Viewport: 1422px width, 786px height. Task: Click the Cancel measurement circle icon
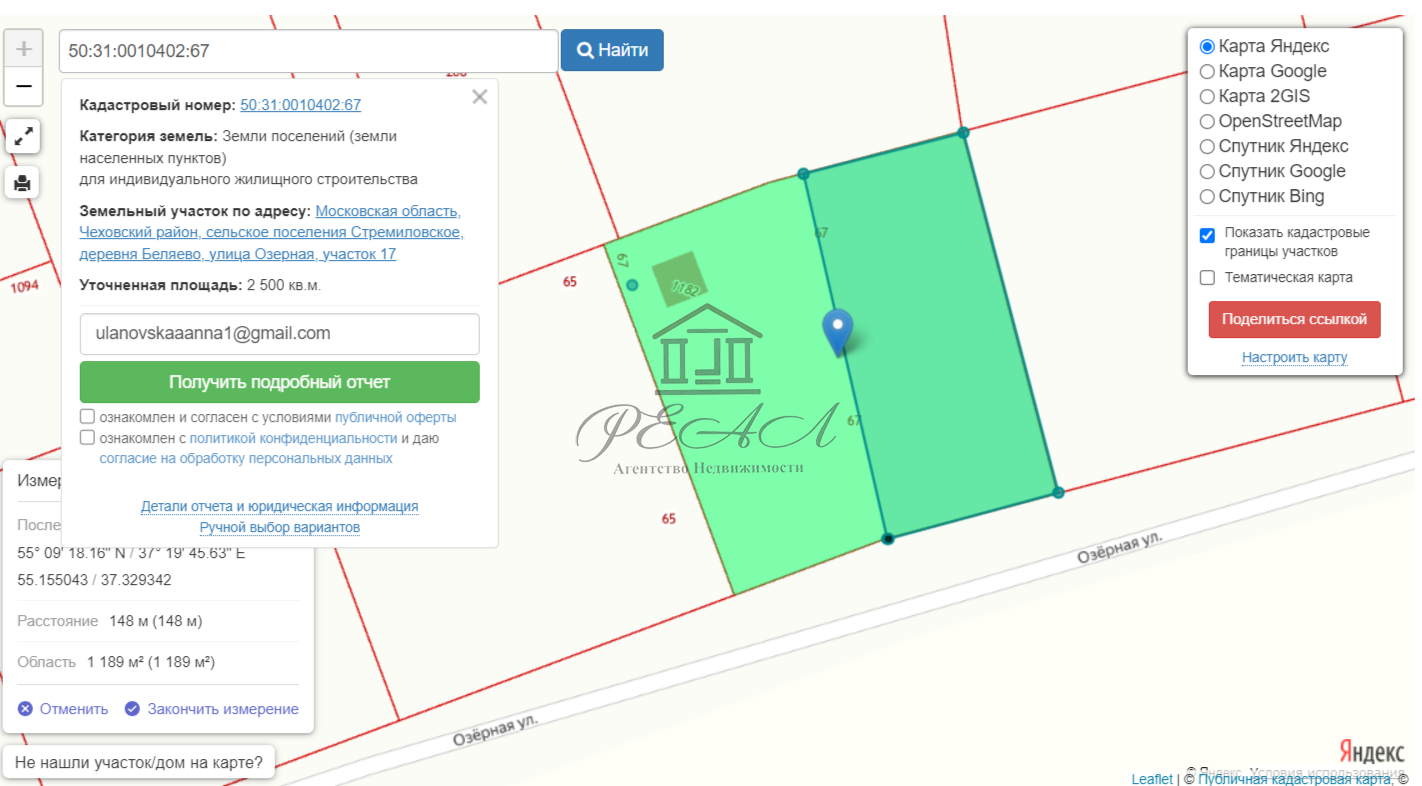pyautogui.click(x=25, y=709)
